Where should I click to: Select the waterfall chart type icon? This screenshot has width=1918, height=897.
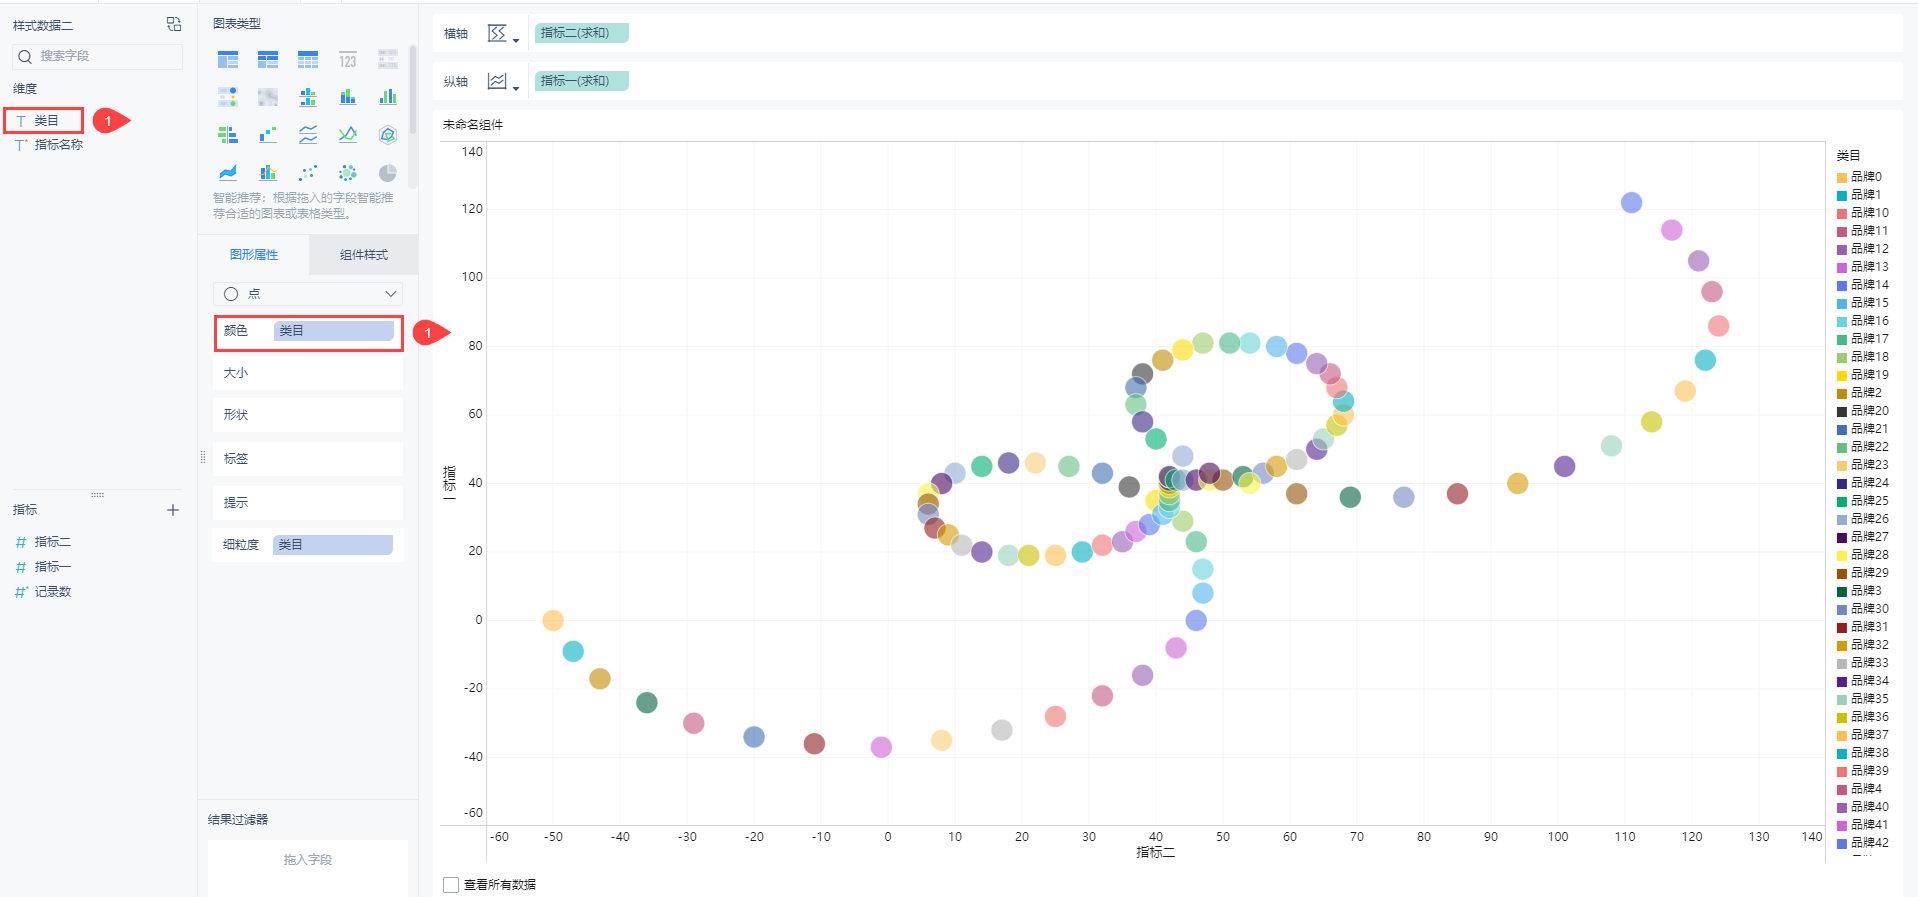[268, 135]
